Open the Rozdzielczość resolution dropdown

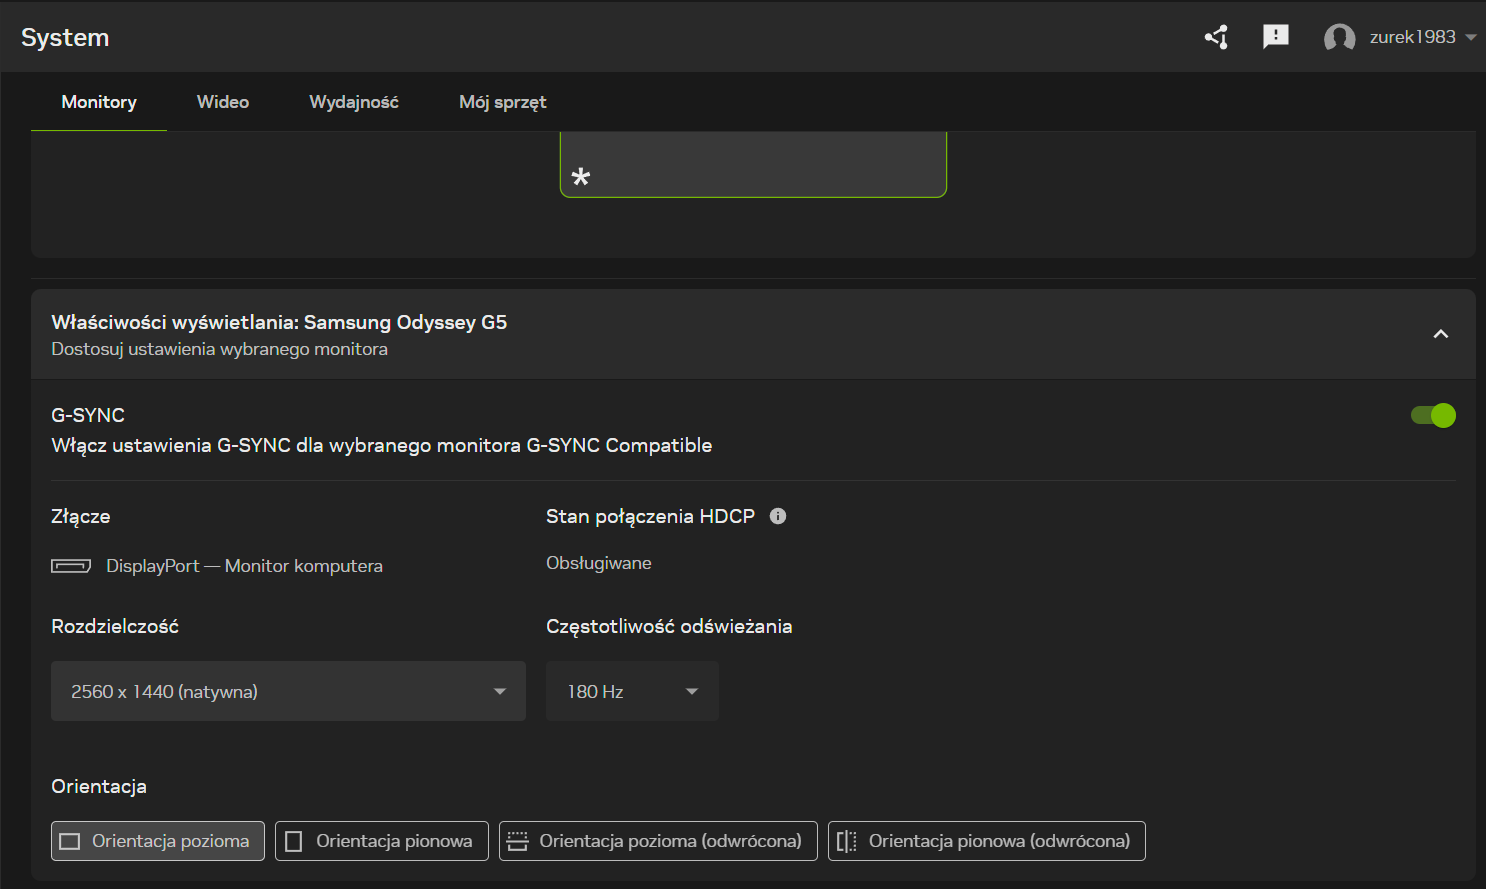pyautogui.click(x=288, y=691)
